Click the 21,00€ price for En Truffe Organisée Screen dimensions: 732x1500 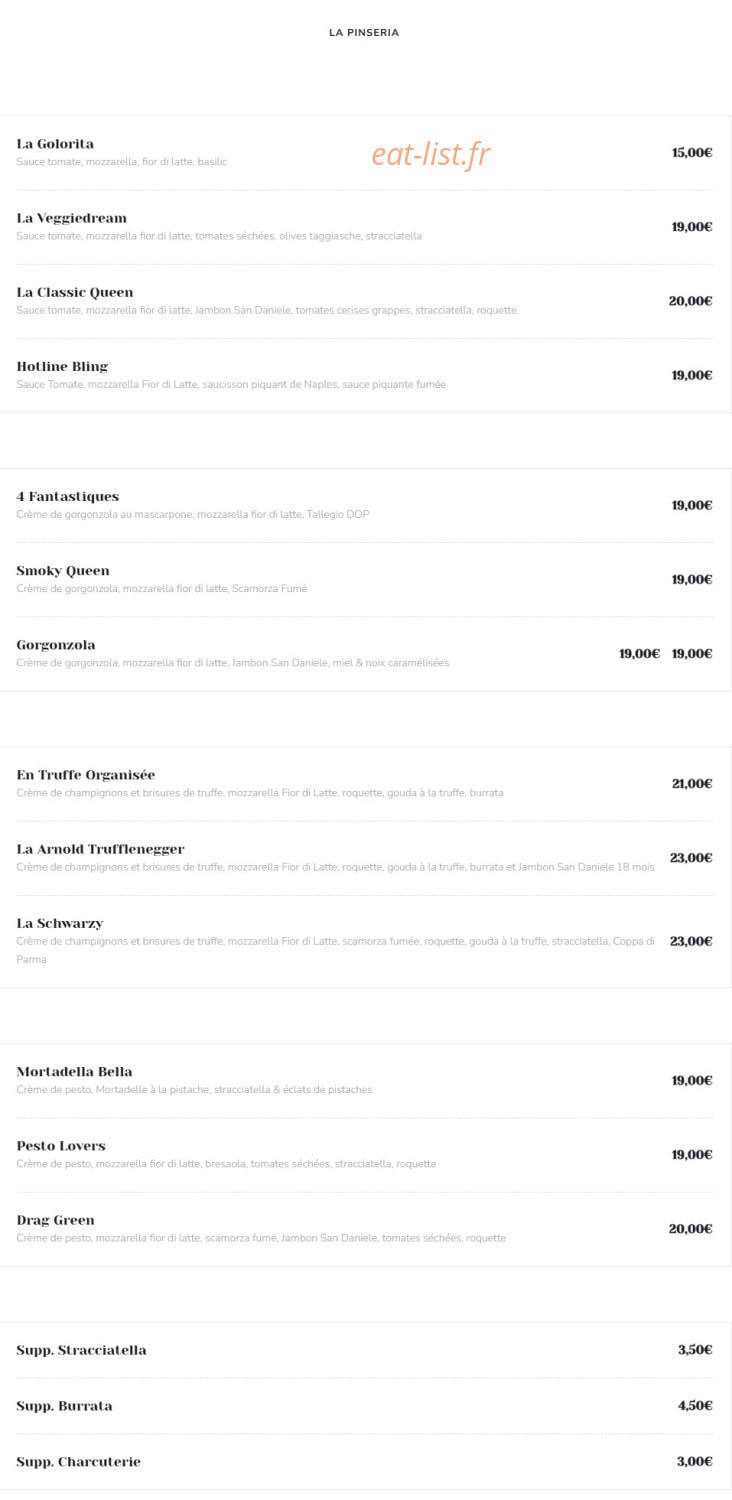tap(692, 783)
